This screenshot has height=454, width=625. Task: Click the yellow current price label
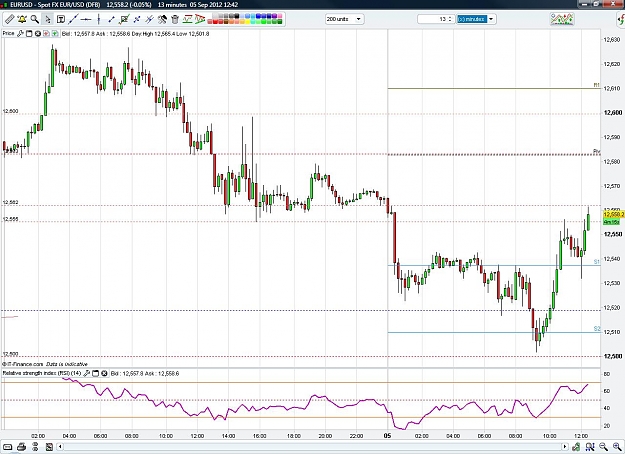(613, 214)
